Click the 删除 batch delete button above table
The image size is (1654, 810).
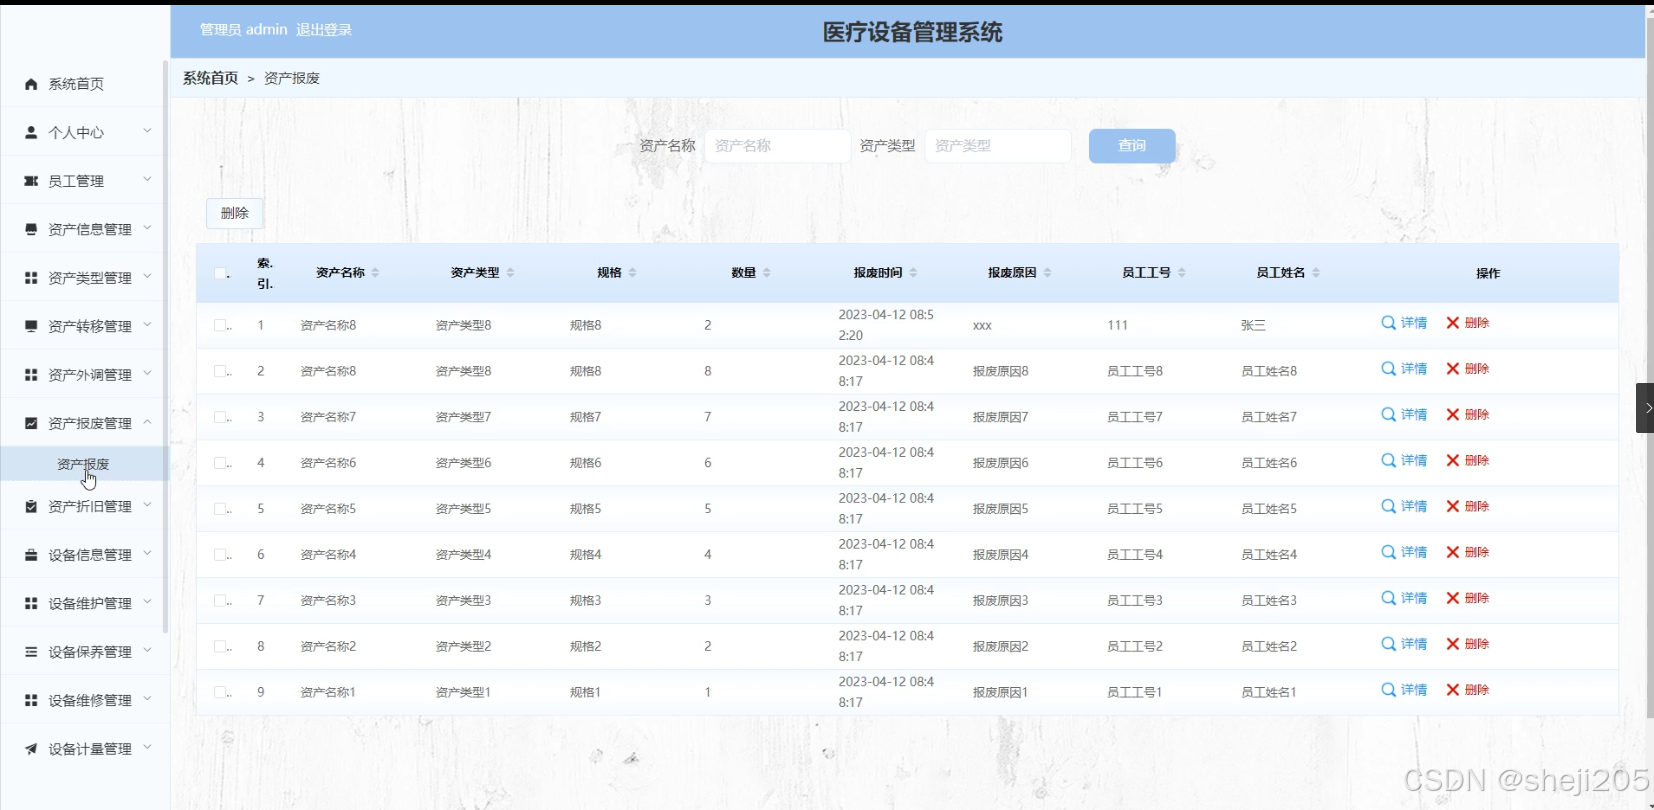(x=235, y=213)
